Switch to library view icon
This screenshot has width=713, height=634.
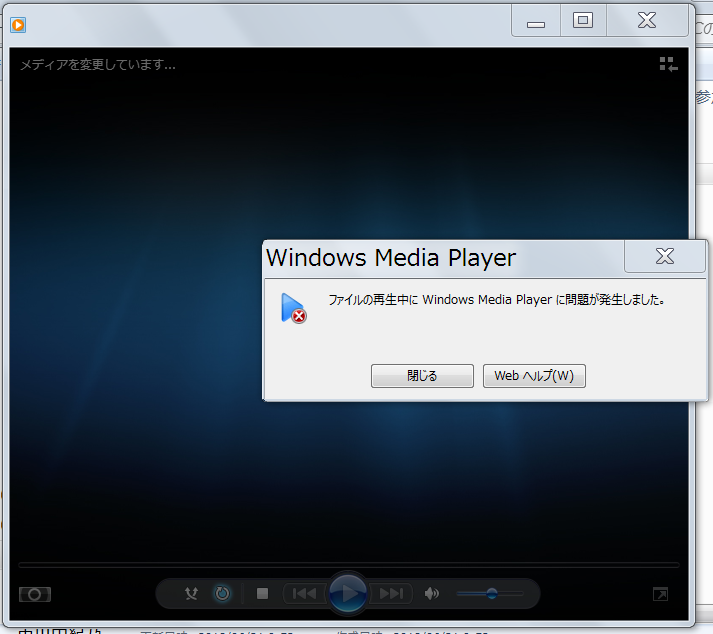click(668, 64)
